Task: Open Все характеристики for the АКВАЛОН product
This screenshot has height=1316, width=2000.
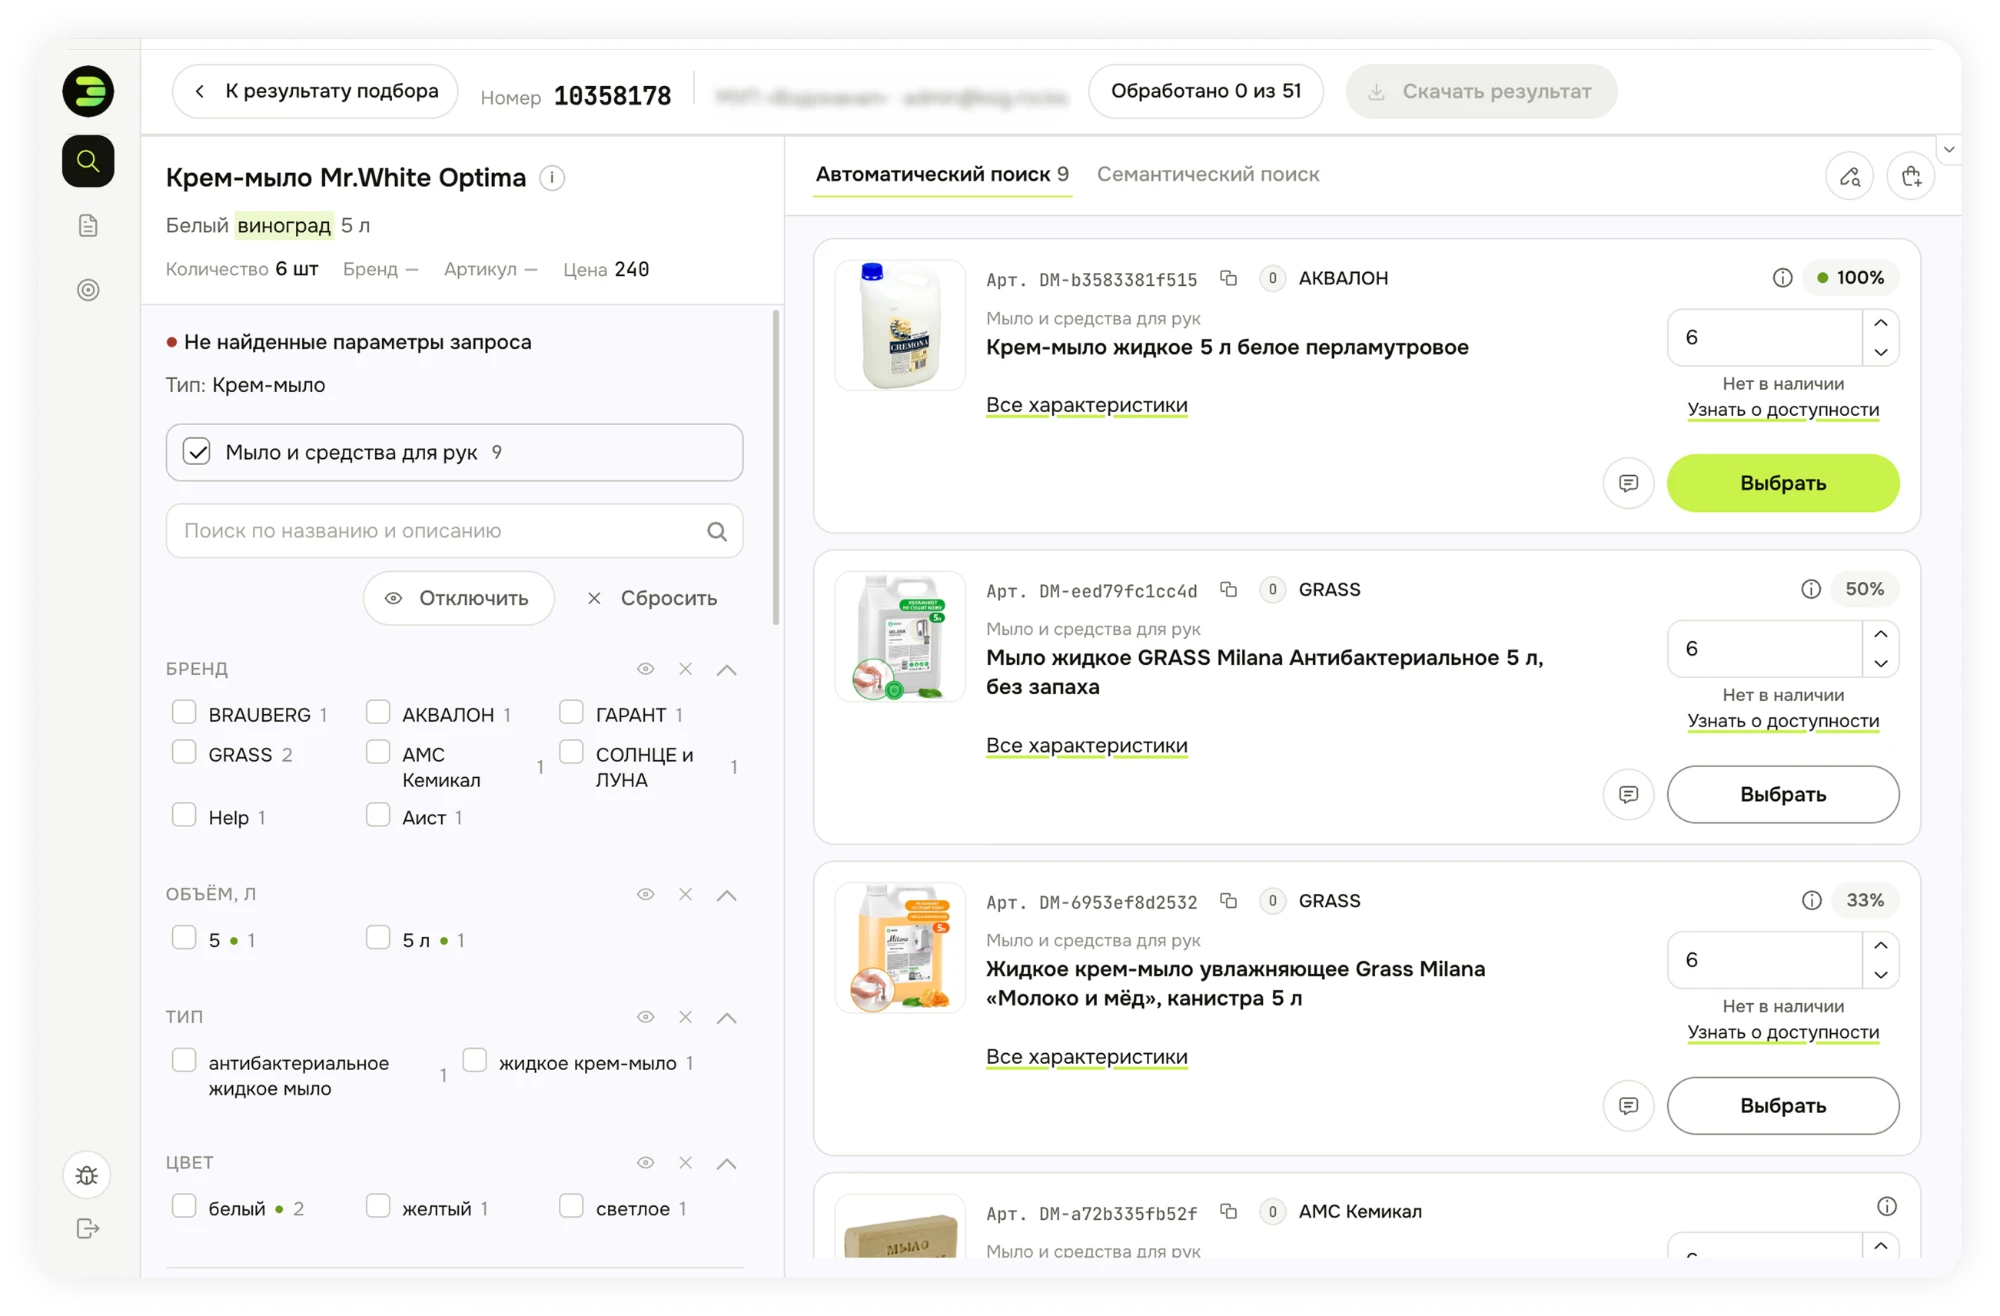Action: (1086, 405)
